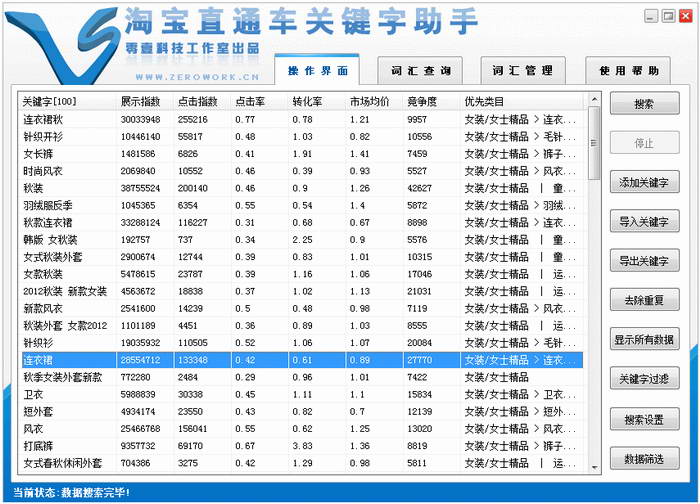This screenshot has height=504, width=700.
Task: Select the 秋款连衣裙 keyword row
Action: [x=302, y=223]
